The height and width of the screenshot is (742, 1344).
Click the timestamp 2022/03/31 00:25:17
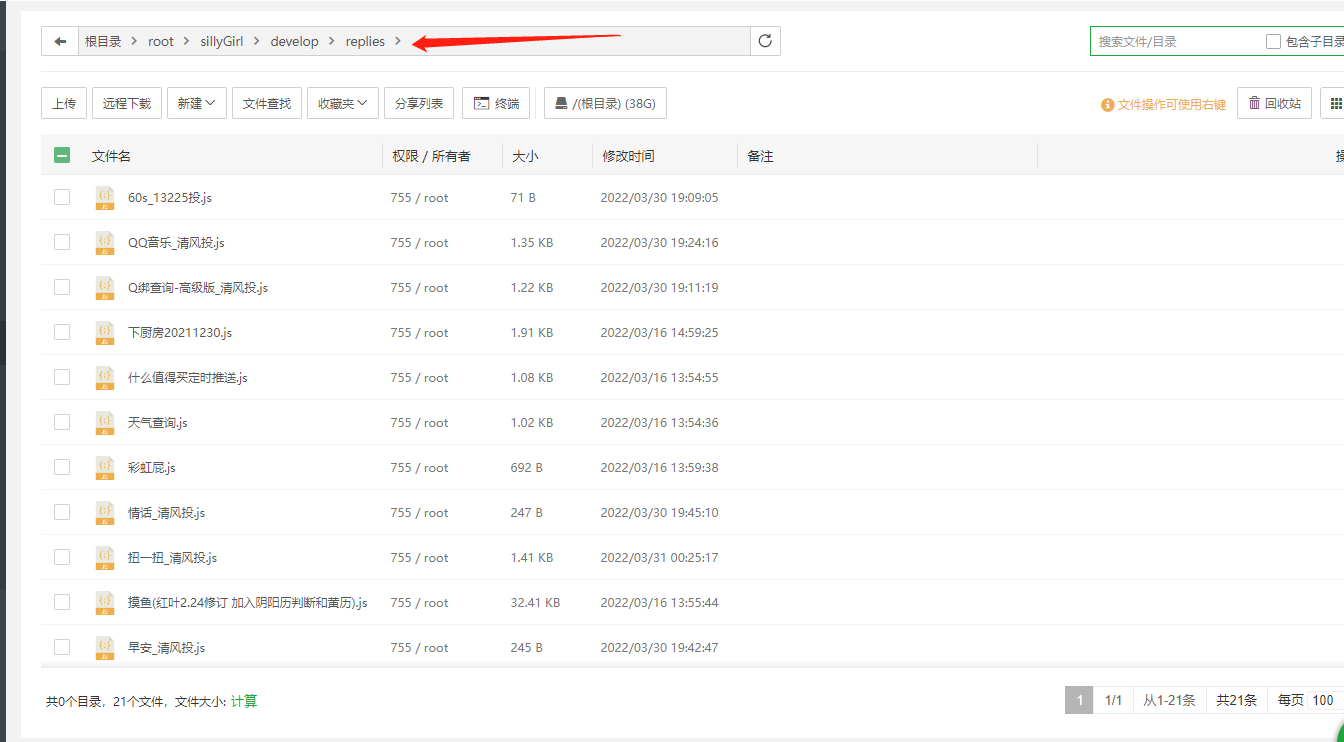(659, 558)
